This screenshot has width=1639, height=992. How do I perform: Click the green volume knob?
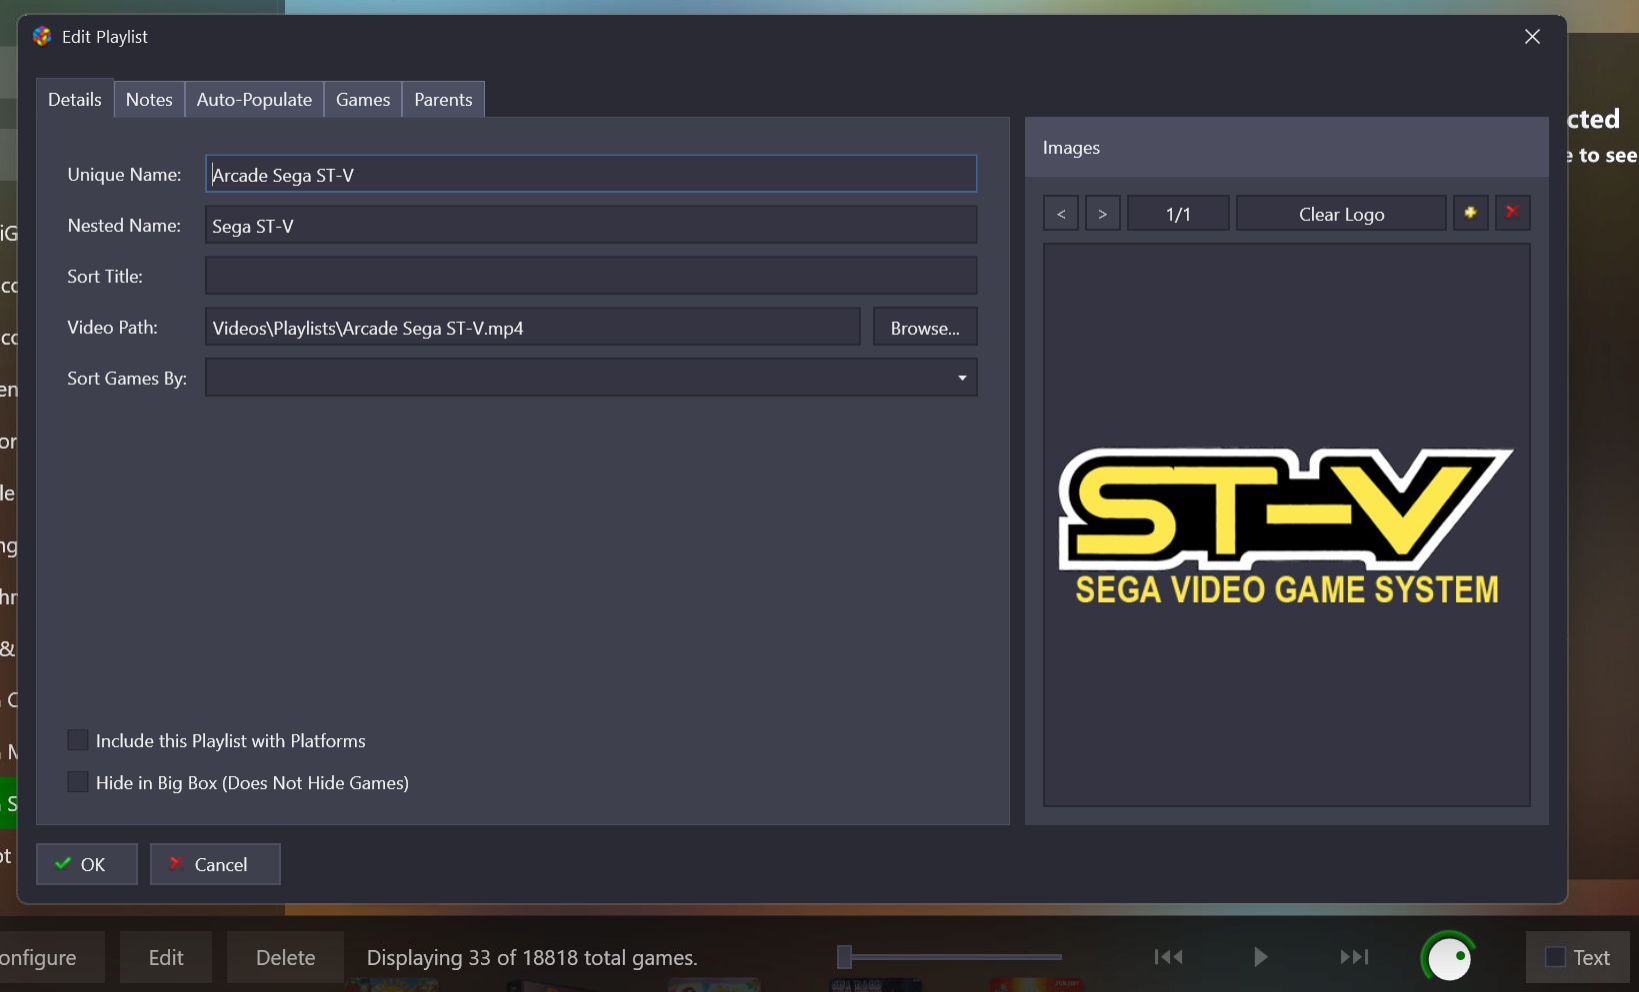(1448, 958)
